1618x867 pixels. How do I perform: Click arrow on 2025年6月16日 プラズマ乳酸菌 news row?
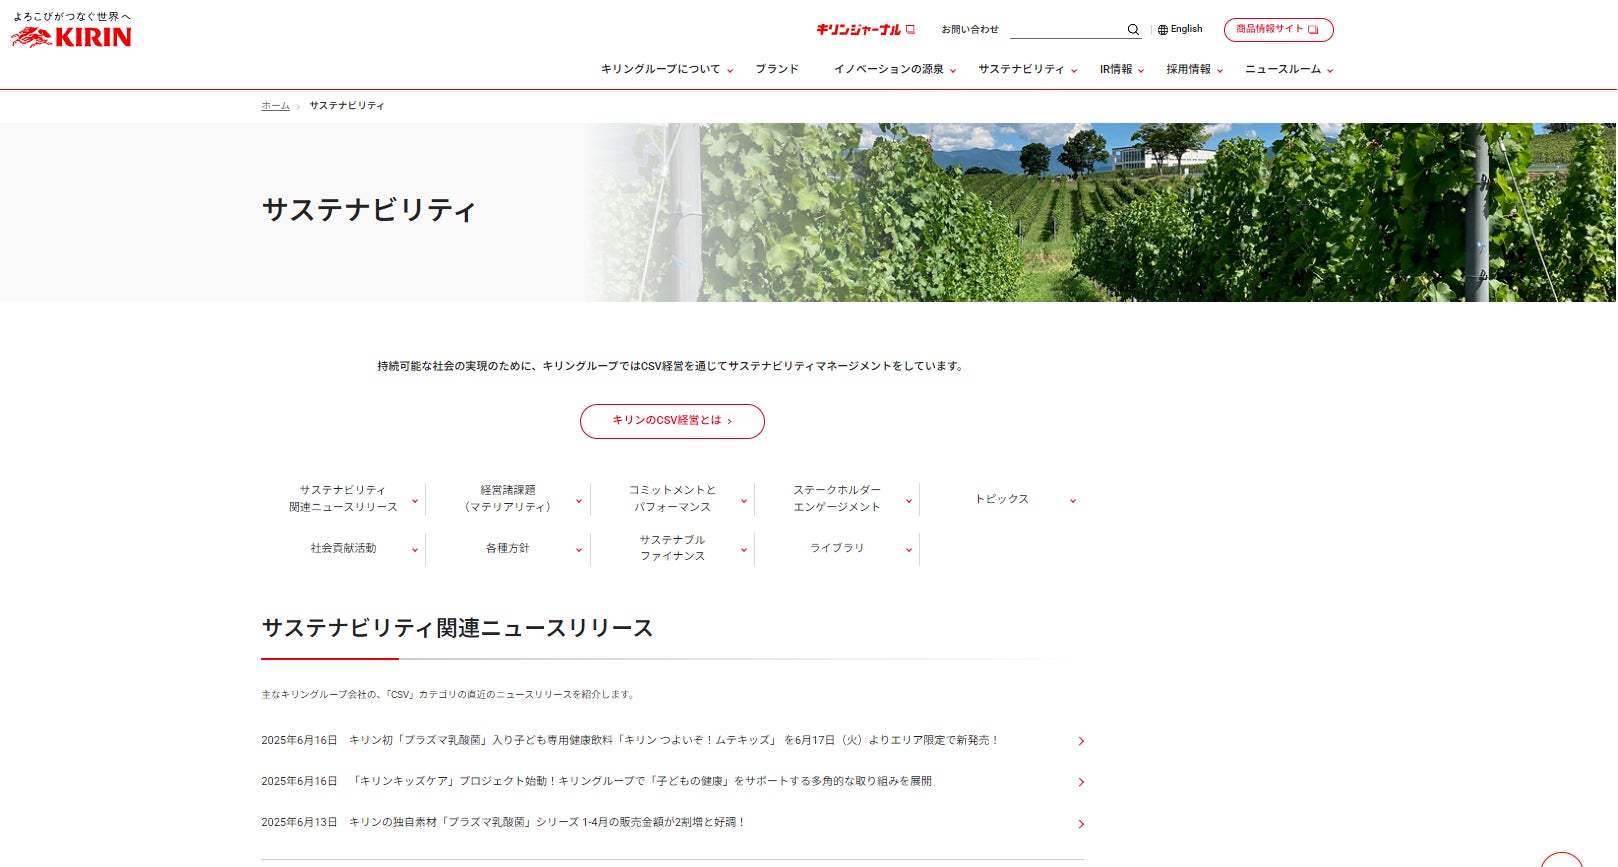[x=1081, y=741]
